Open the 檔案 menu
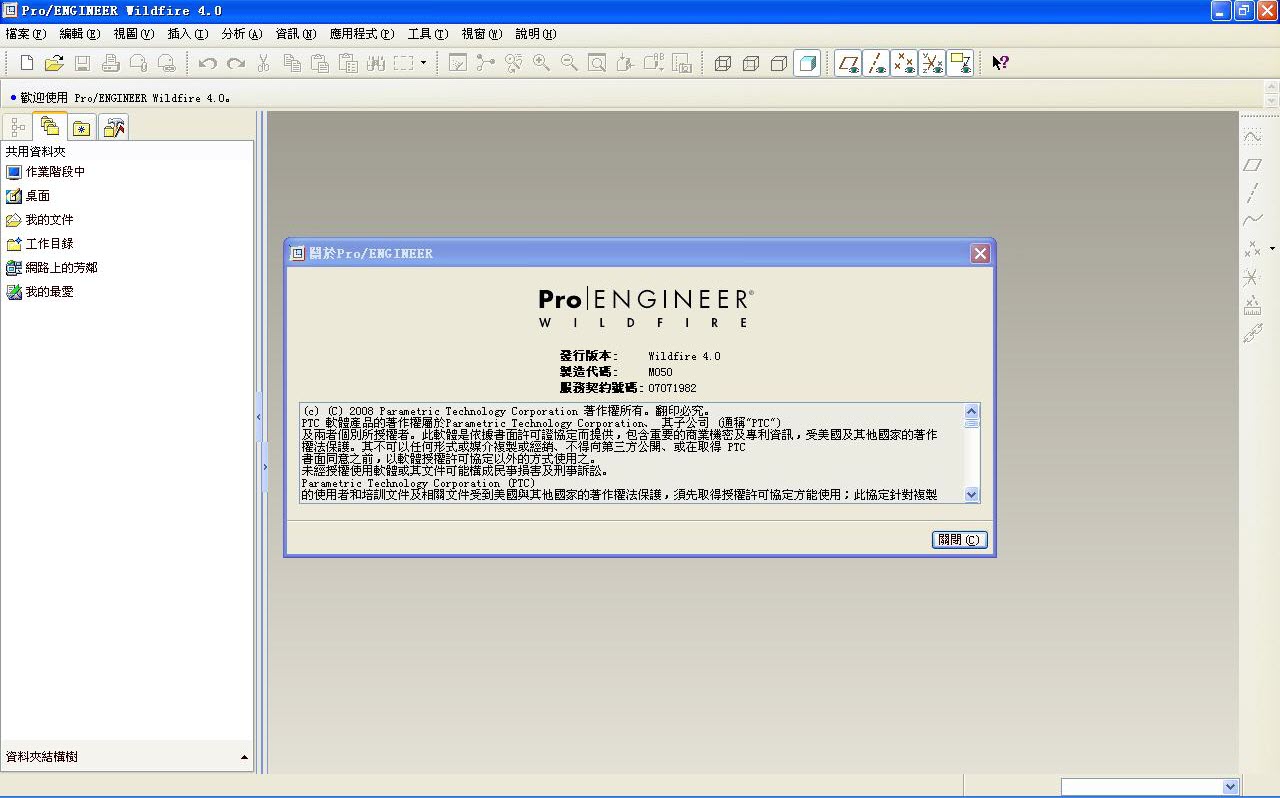Viewport: 1280px width, 798px height. (x=24, y=33)
